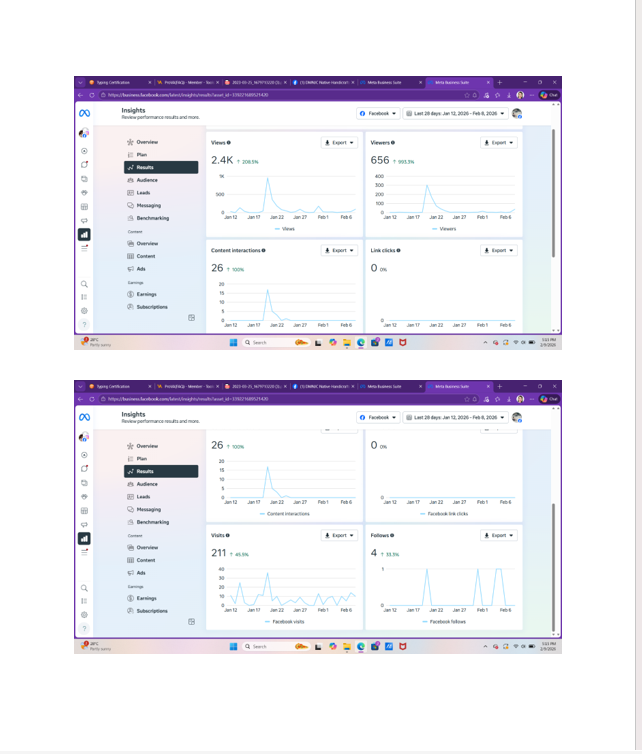Click settings gear icon in upper left rail
The image size is (642, 754).
pos(84,311)
